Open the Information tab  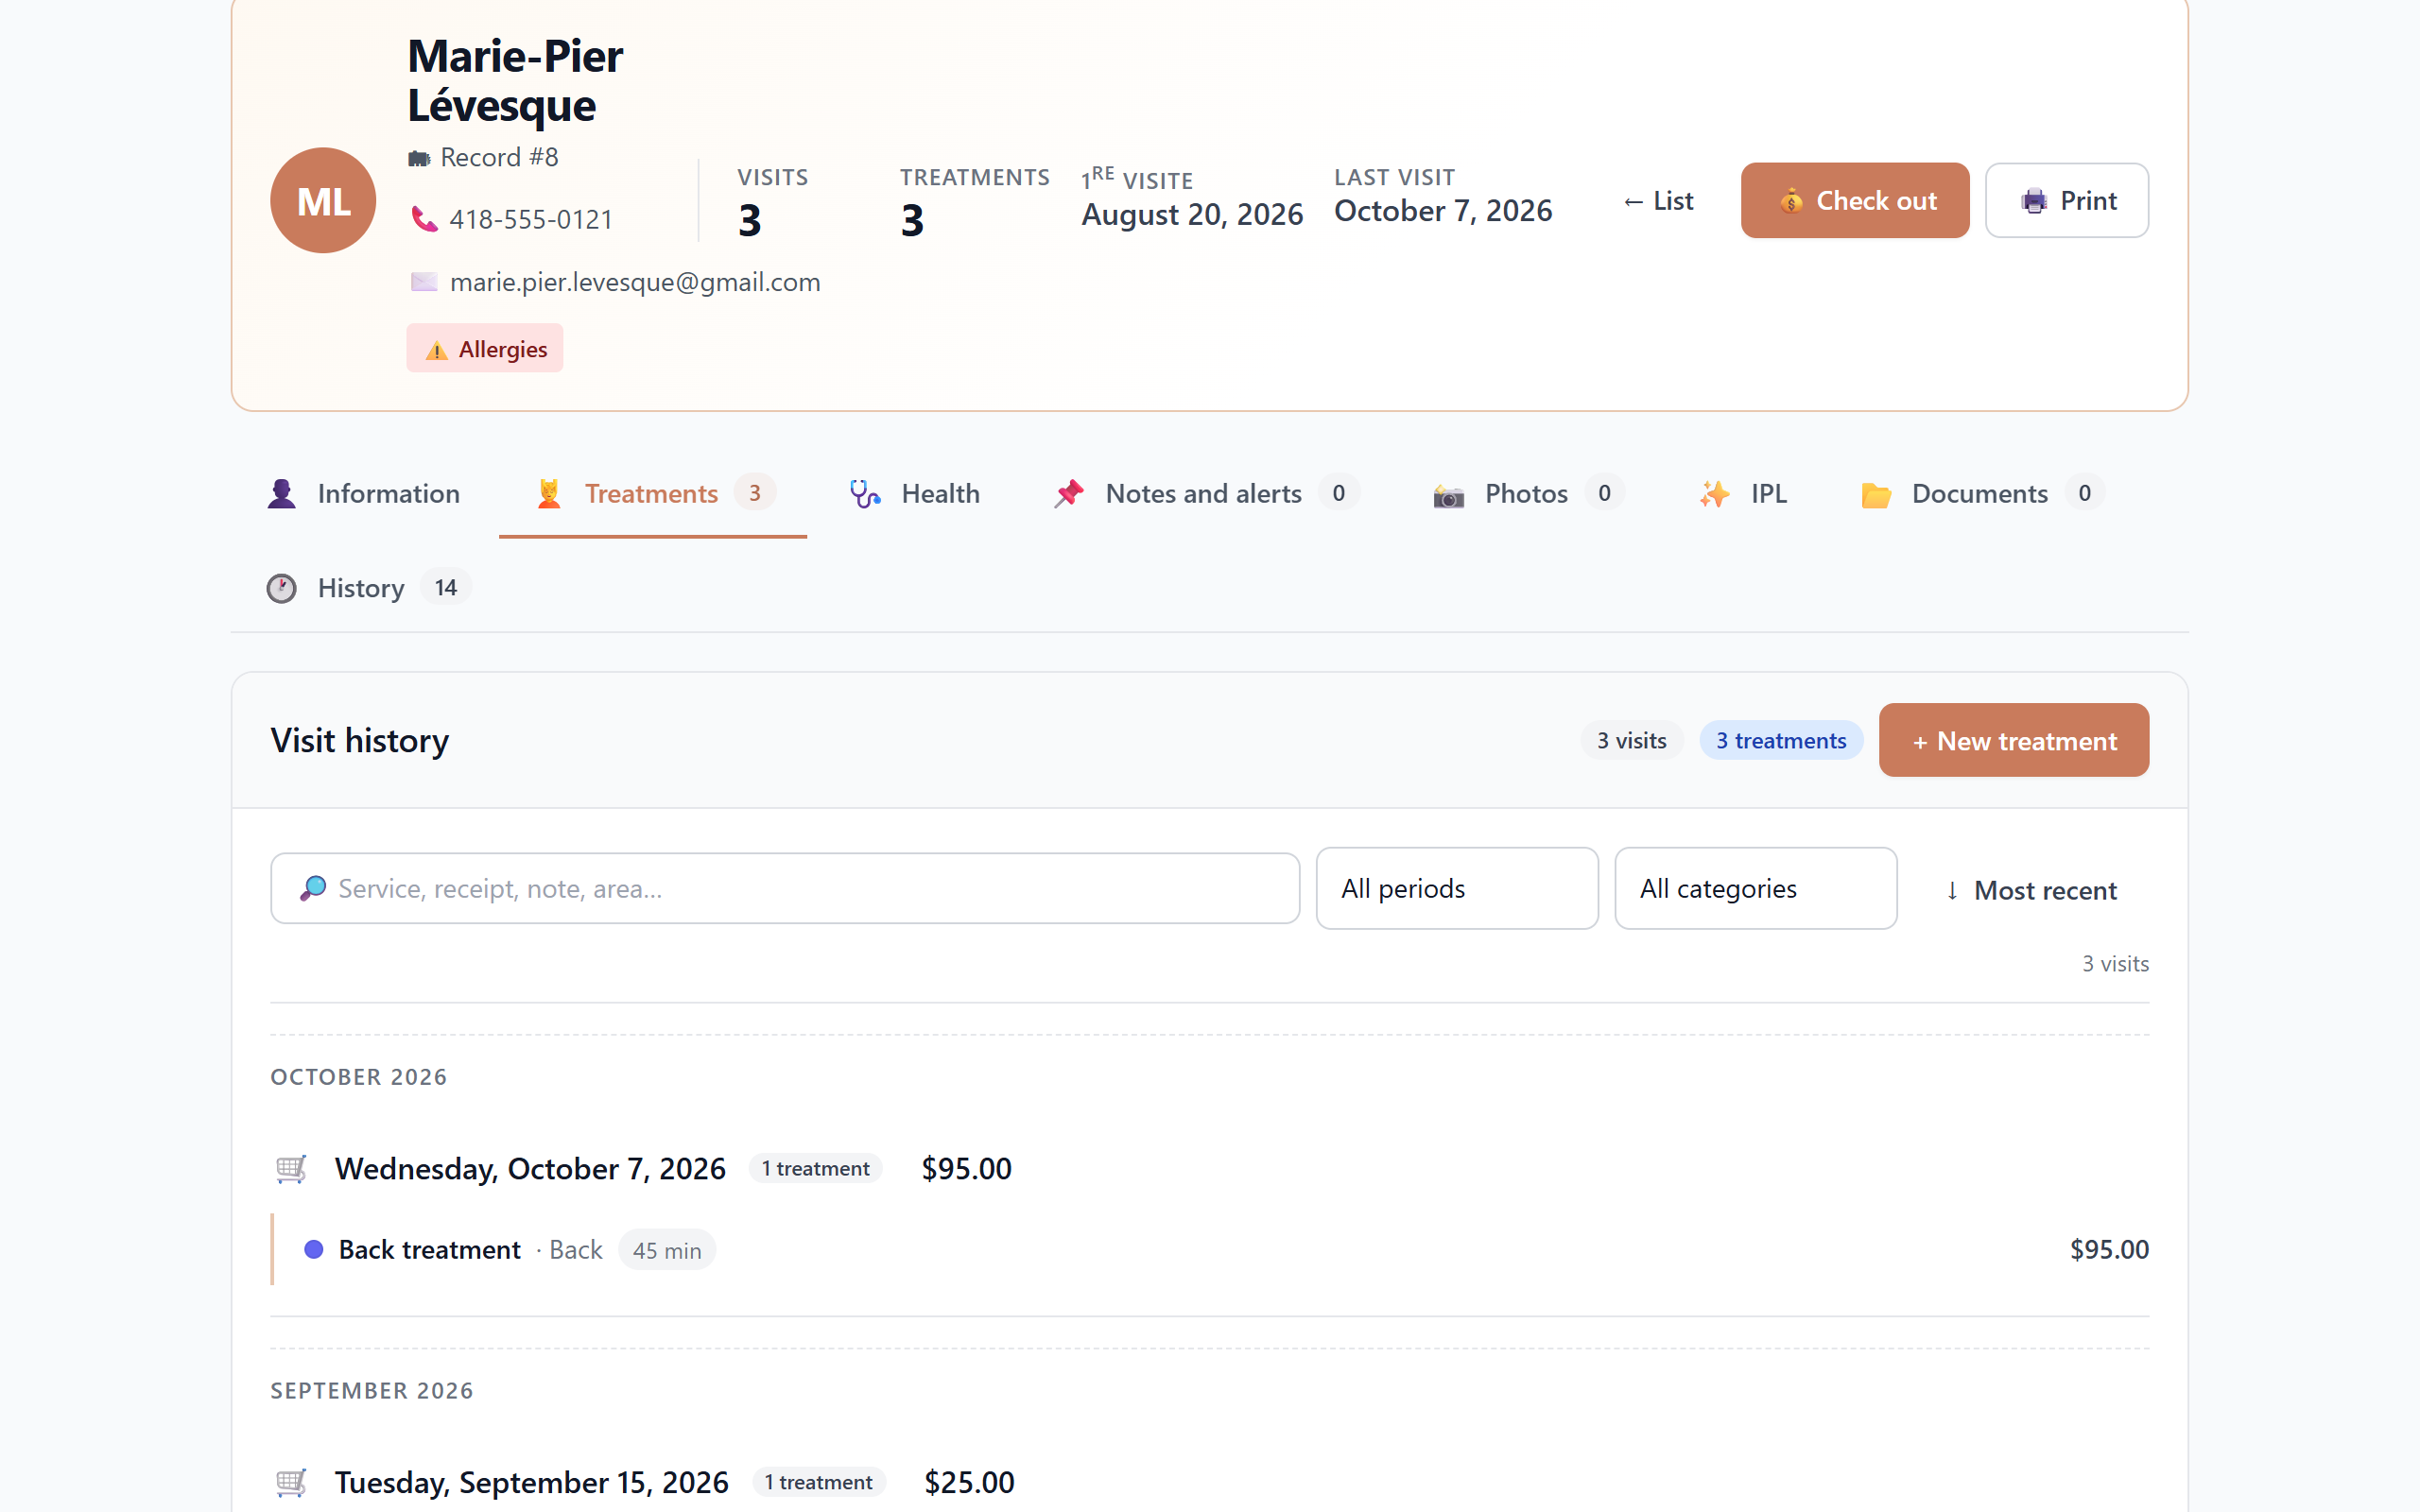tap(364, 494)
